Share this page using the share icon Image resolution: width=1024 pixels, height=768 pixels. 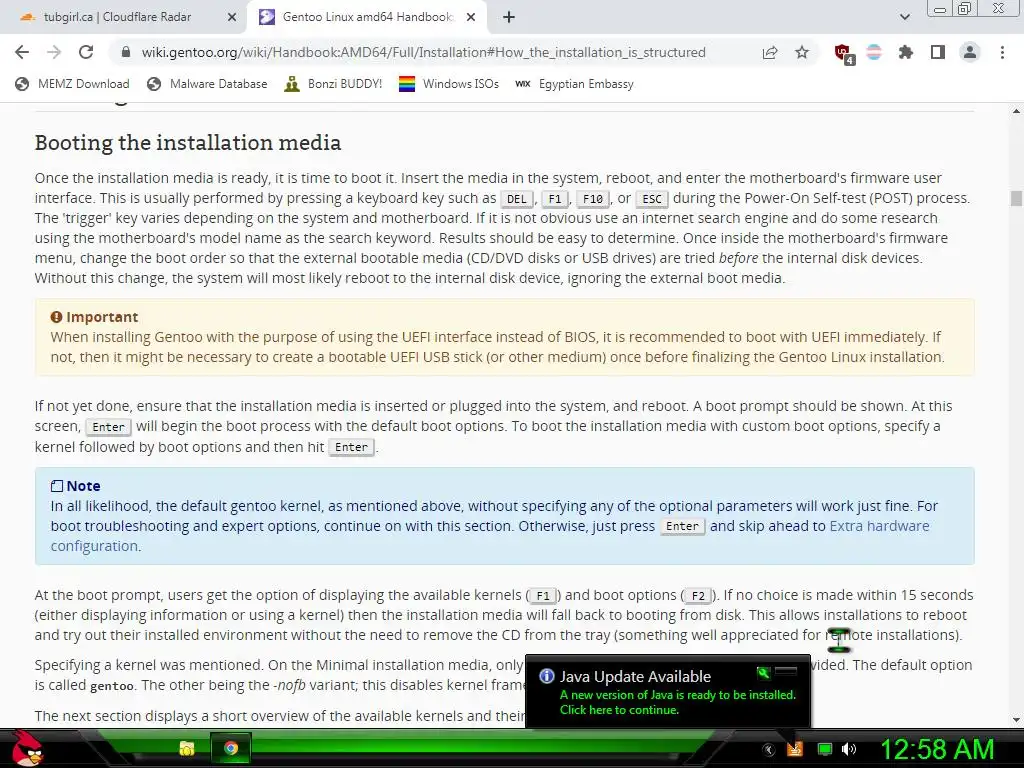click(770, 52)
